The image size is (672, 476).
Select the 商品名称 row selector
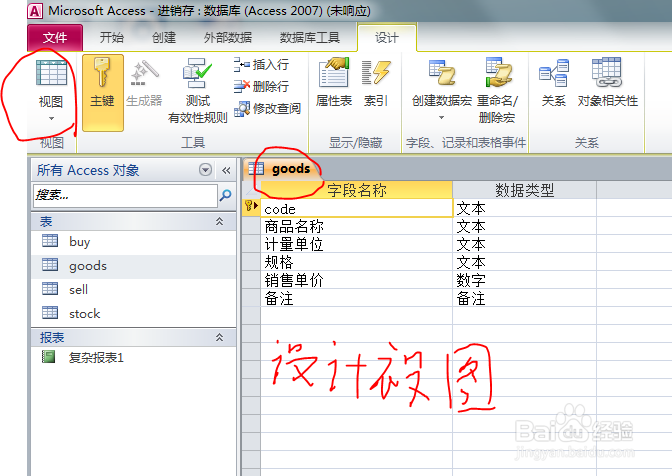(251, 226)
